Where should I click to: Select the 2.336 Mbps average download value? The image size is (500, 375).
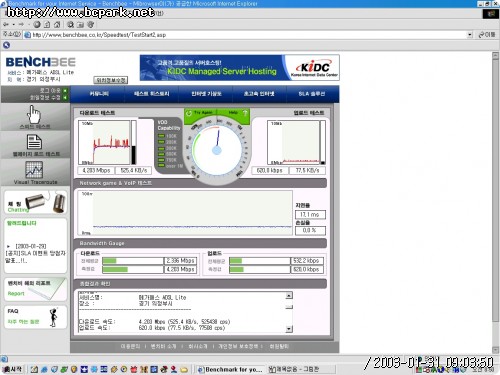(180, 261)
